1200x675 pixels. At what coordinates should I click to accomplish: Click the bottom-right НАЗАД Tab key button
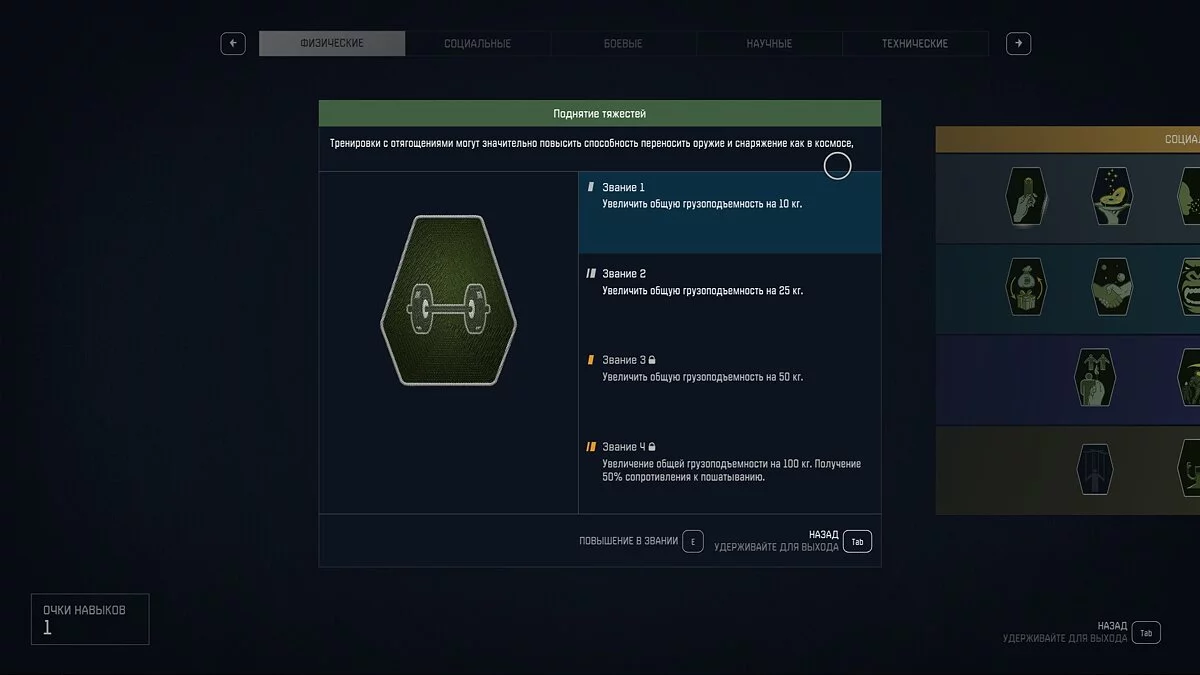tap(1146, 632)
